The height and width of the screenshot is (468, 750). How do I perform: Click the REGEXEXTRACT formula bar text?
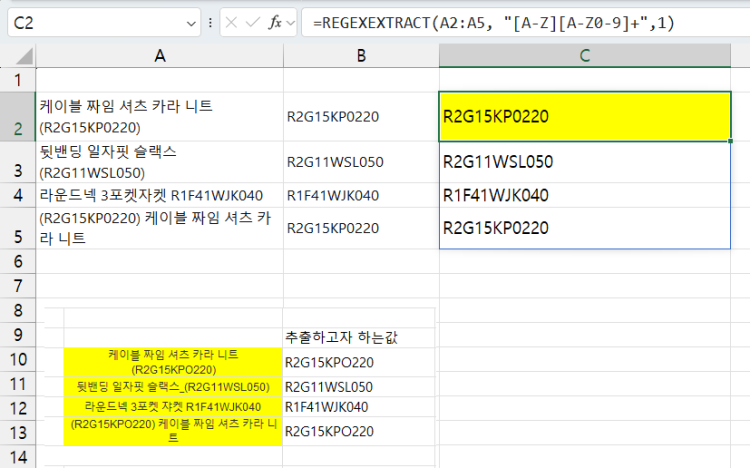tap(494, 22)
